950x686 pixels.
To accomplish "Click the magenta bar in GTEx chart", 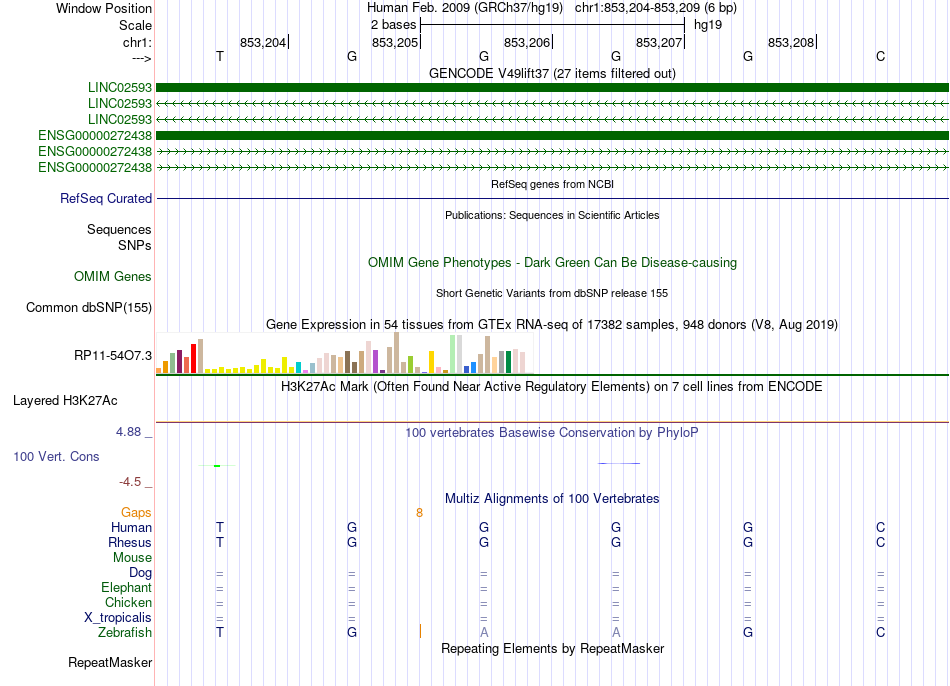I will (x=376, y=361).
